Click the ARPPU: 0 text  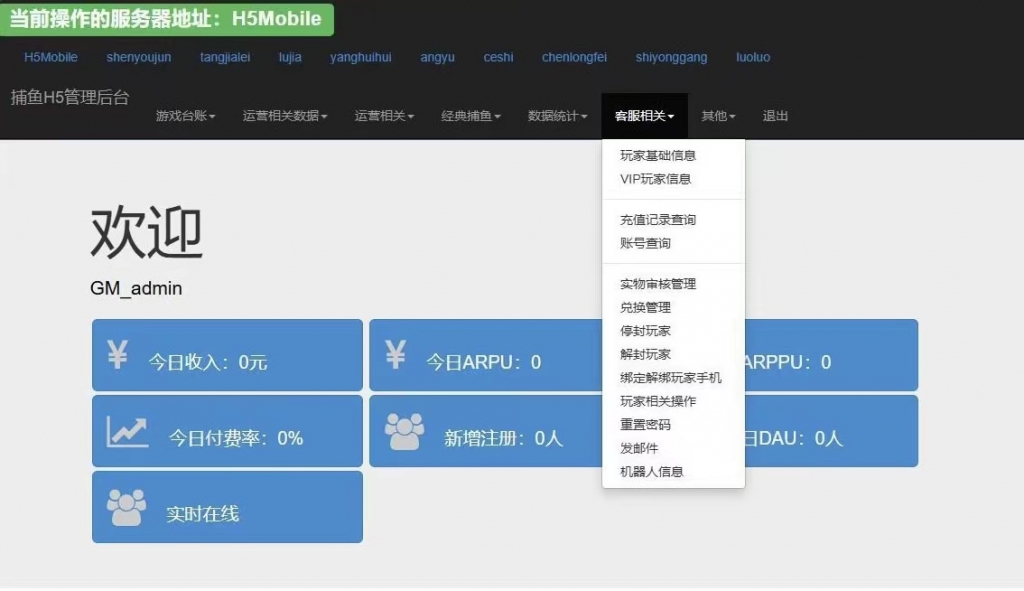coord(788,362)
